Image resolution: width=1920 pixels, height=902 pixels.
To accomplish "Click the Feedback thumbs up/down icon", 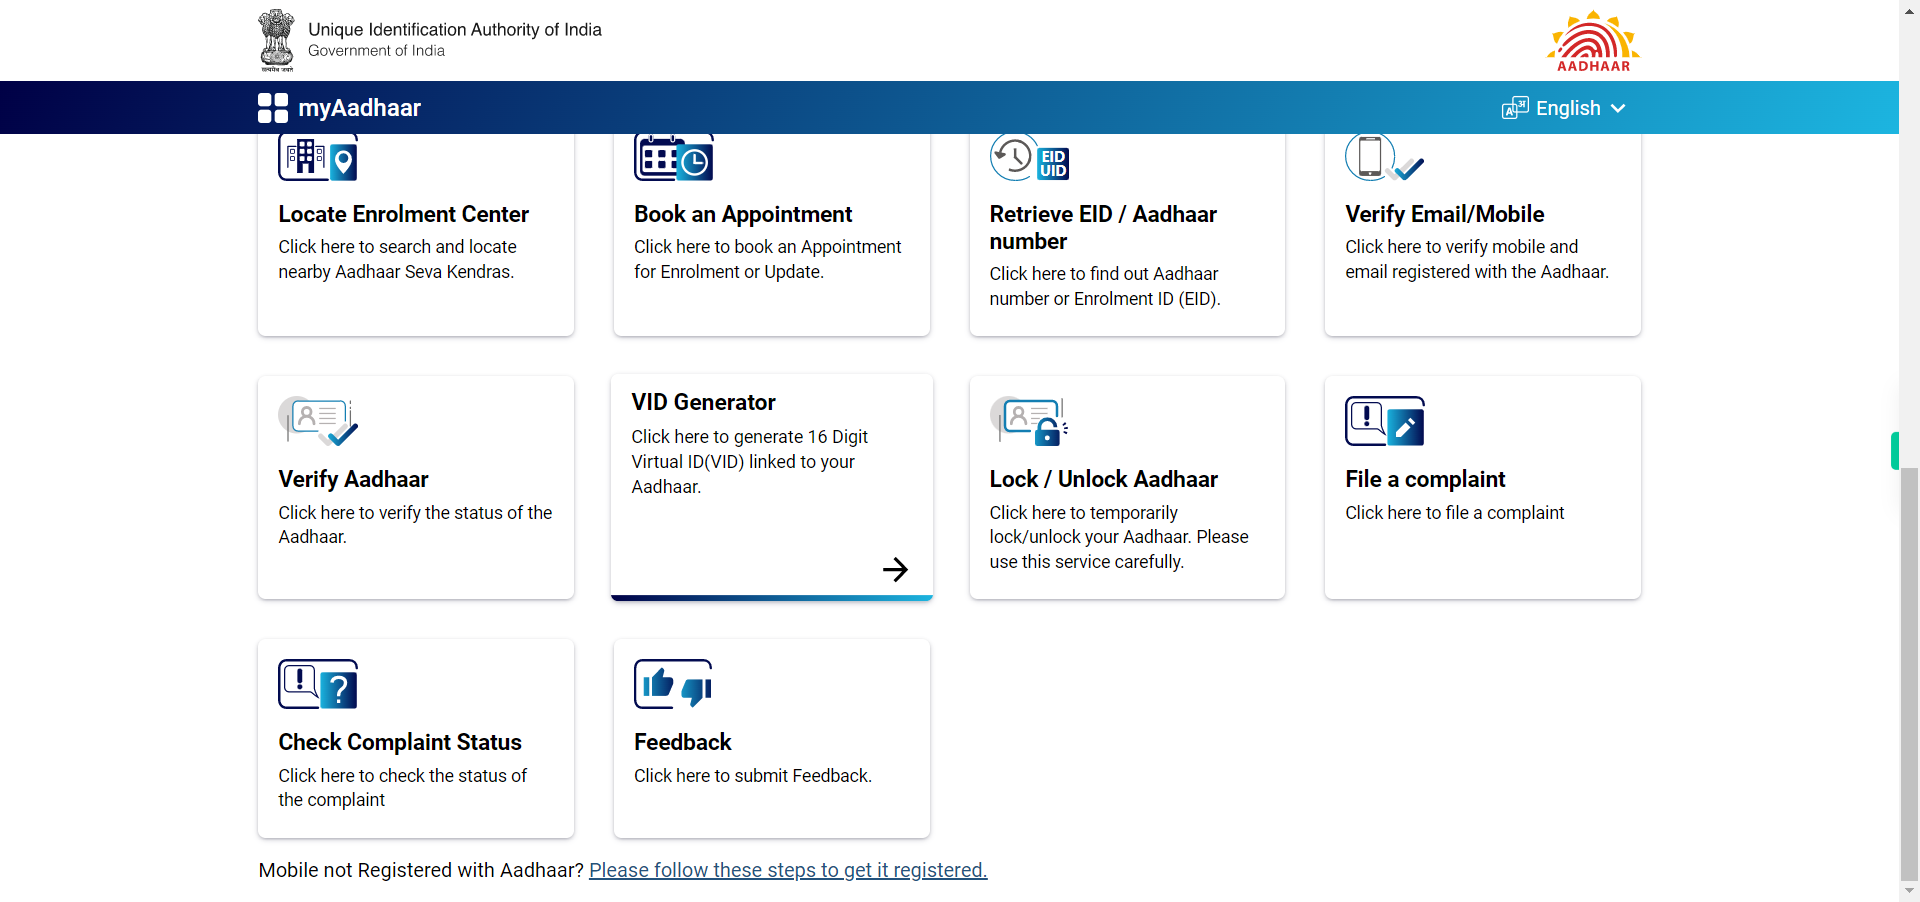I will pyautogui.click(x=674, y=684).
